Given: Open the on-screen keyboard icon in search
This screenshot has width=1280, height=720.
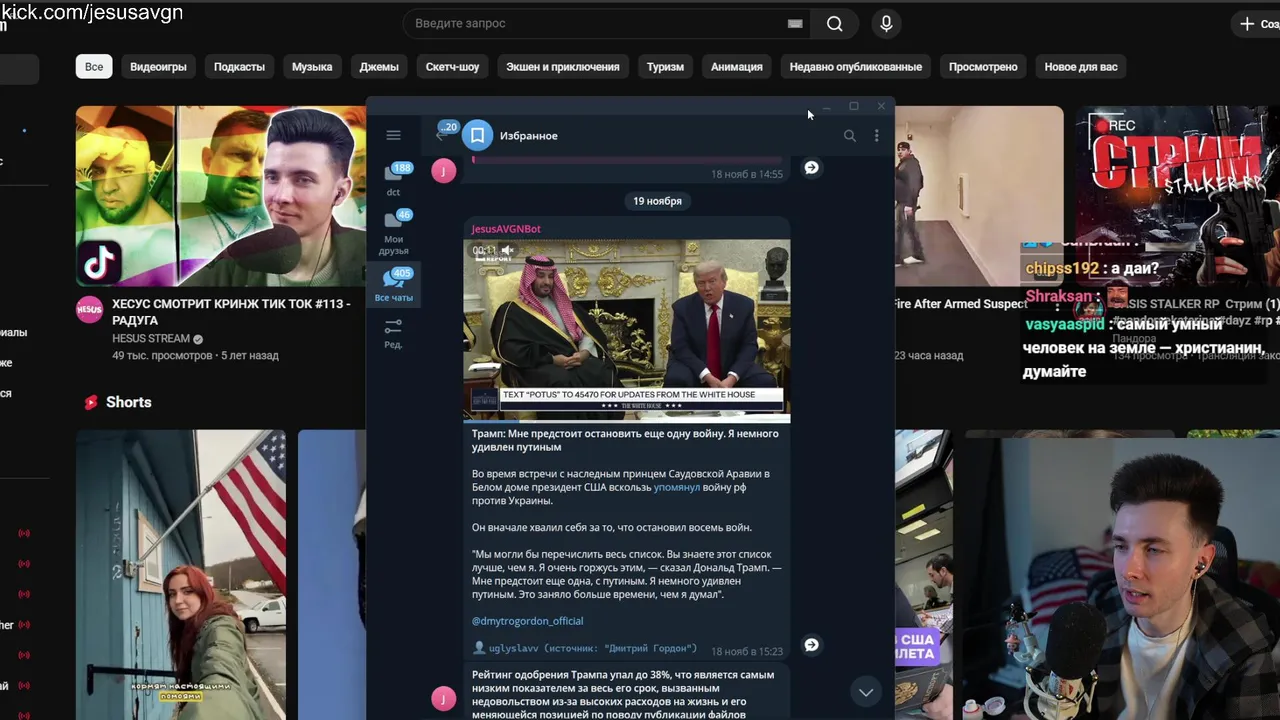Looking at the screenshot, I should [795, 23].
